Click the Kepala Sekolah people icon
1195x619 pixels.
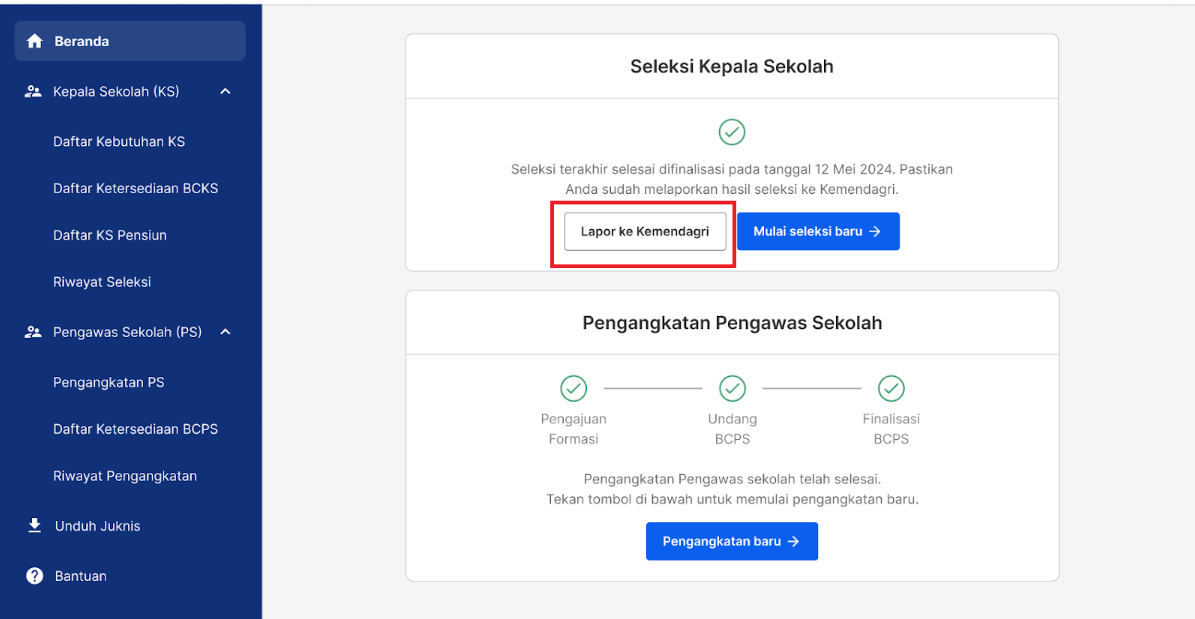[x=33, y=91]
